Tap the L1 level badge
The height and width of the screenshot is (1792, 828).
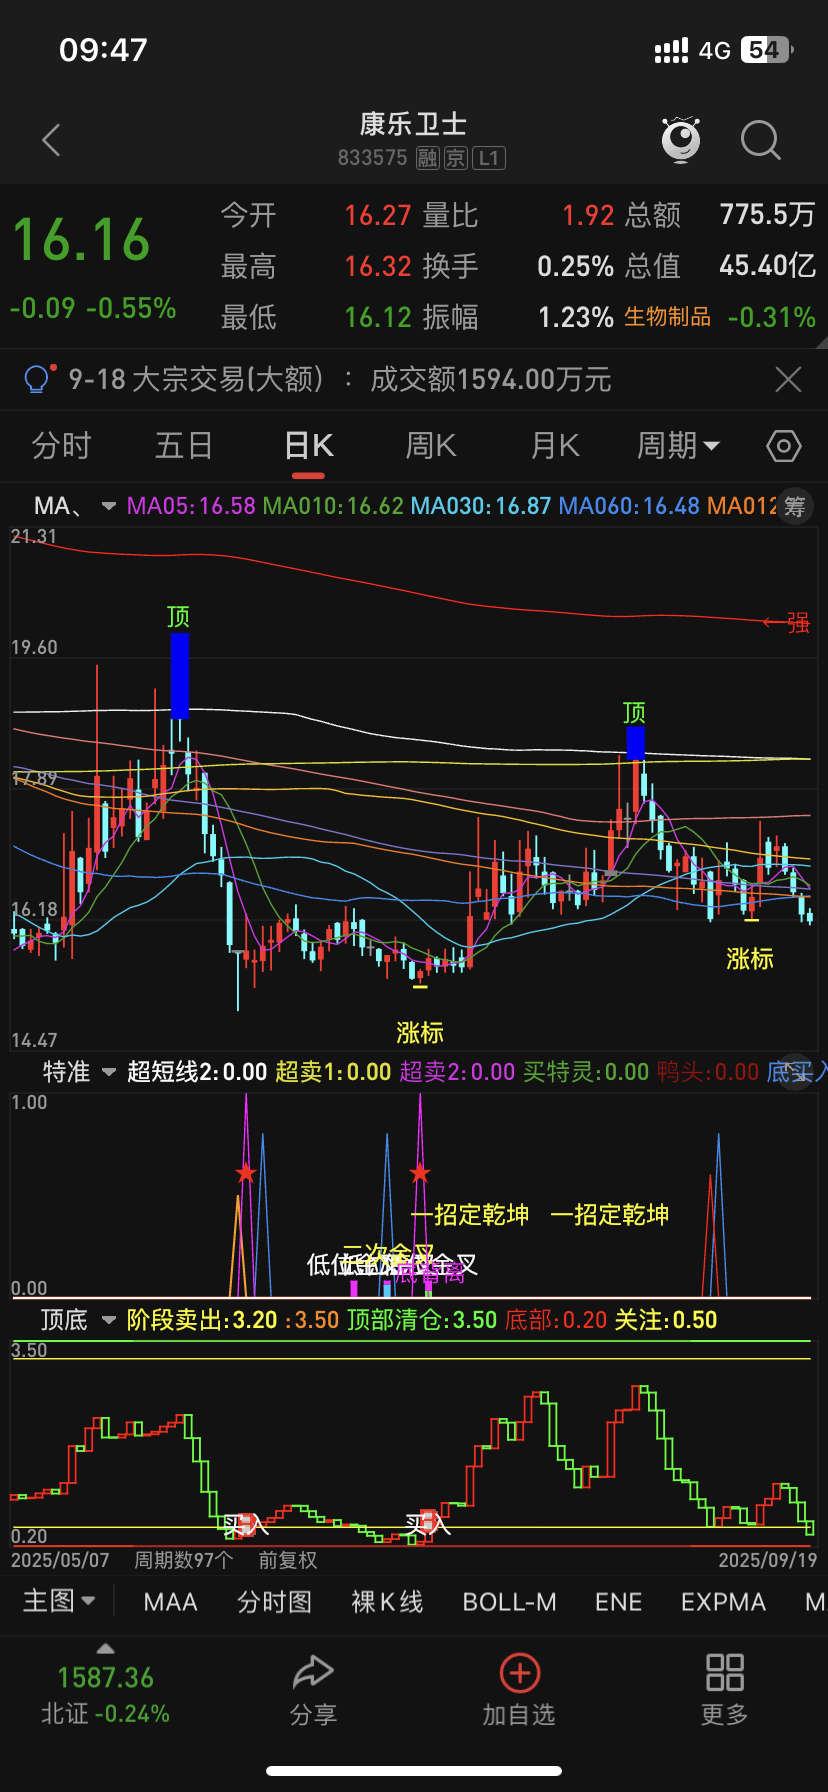(488, 158)
